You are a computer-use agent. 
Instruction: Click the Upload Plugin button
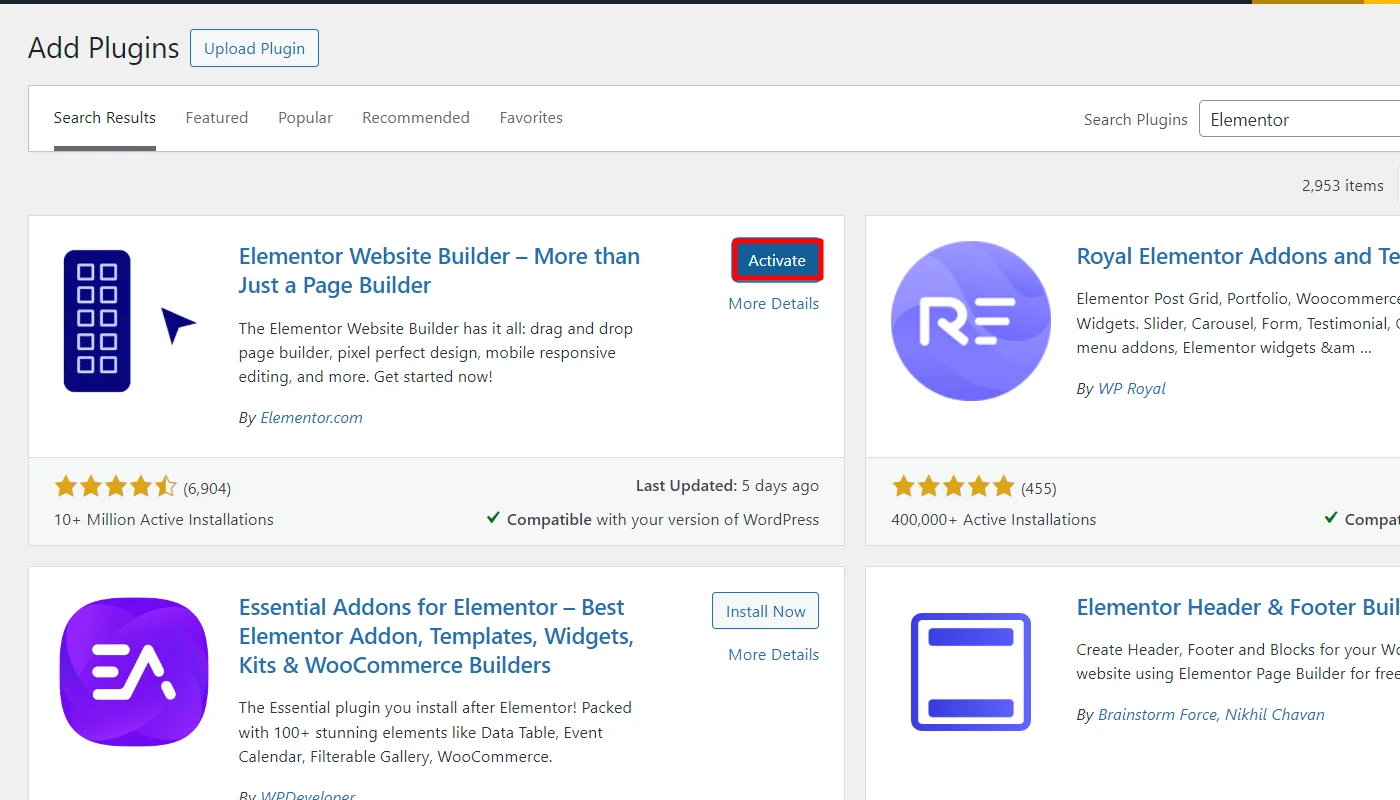click(254, 48)
